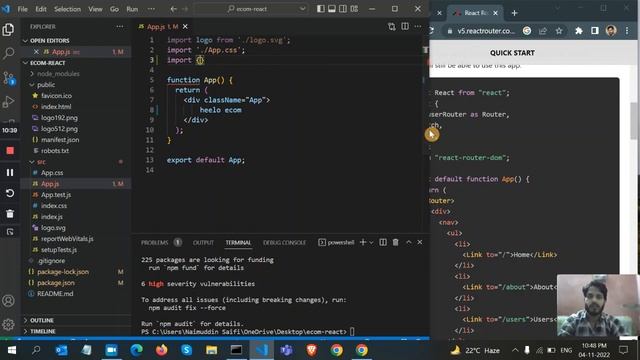The height and width of the screenshot is (360, 640).
Task: Split the editor to the right
Action: coord(405,27)
